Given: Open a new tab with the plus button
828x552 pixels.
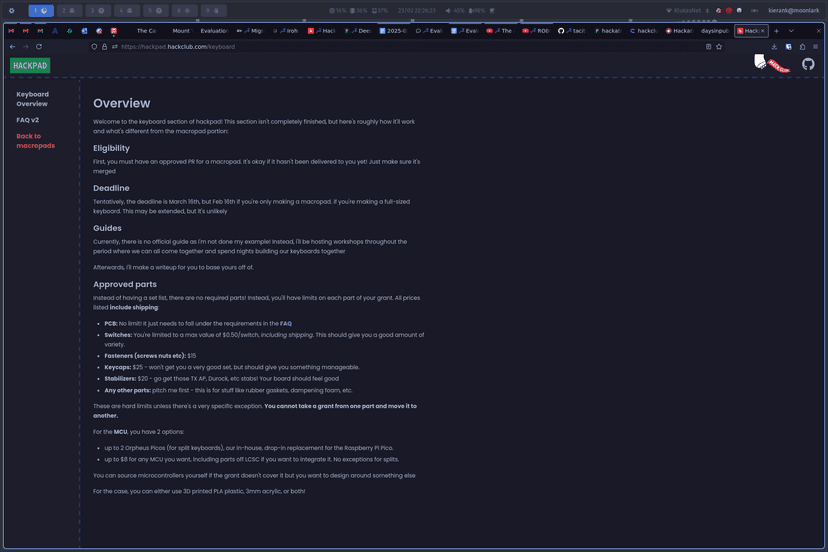Looking at the screenshot, I should (x=776, y=31).
